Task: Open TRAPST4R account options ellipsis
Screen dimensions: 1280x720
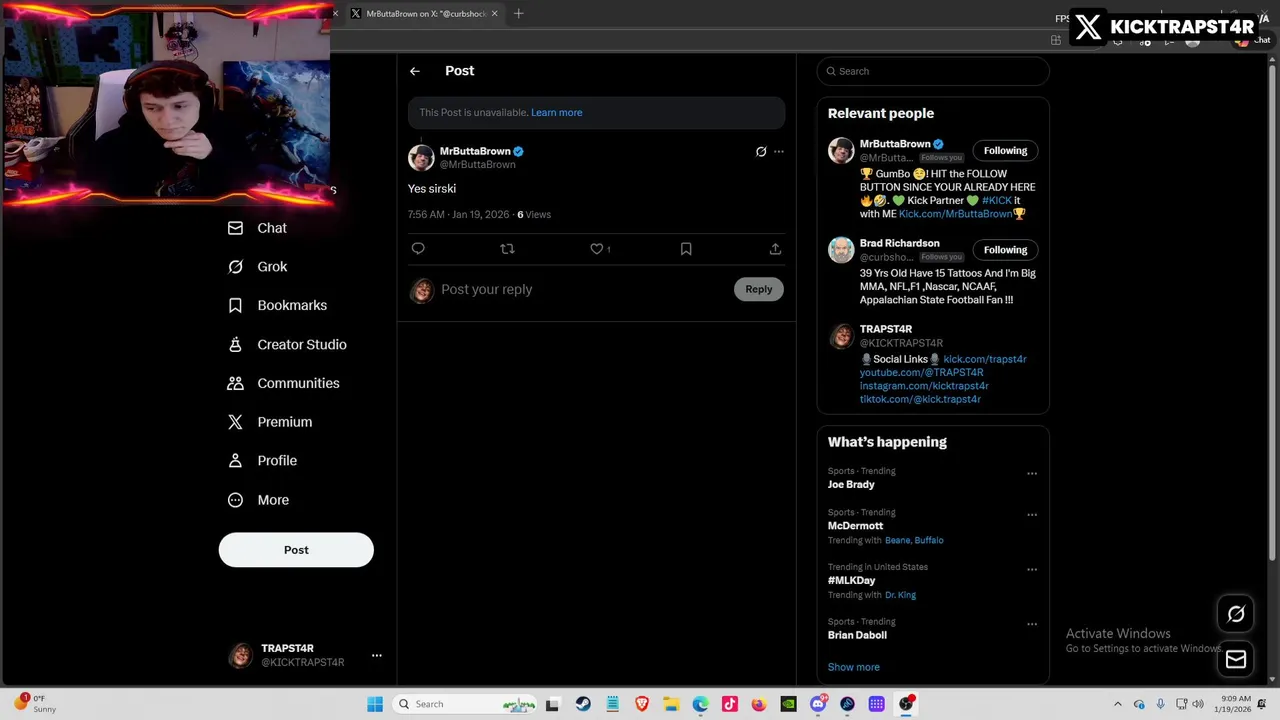Action: point(377,655)
